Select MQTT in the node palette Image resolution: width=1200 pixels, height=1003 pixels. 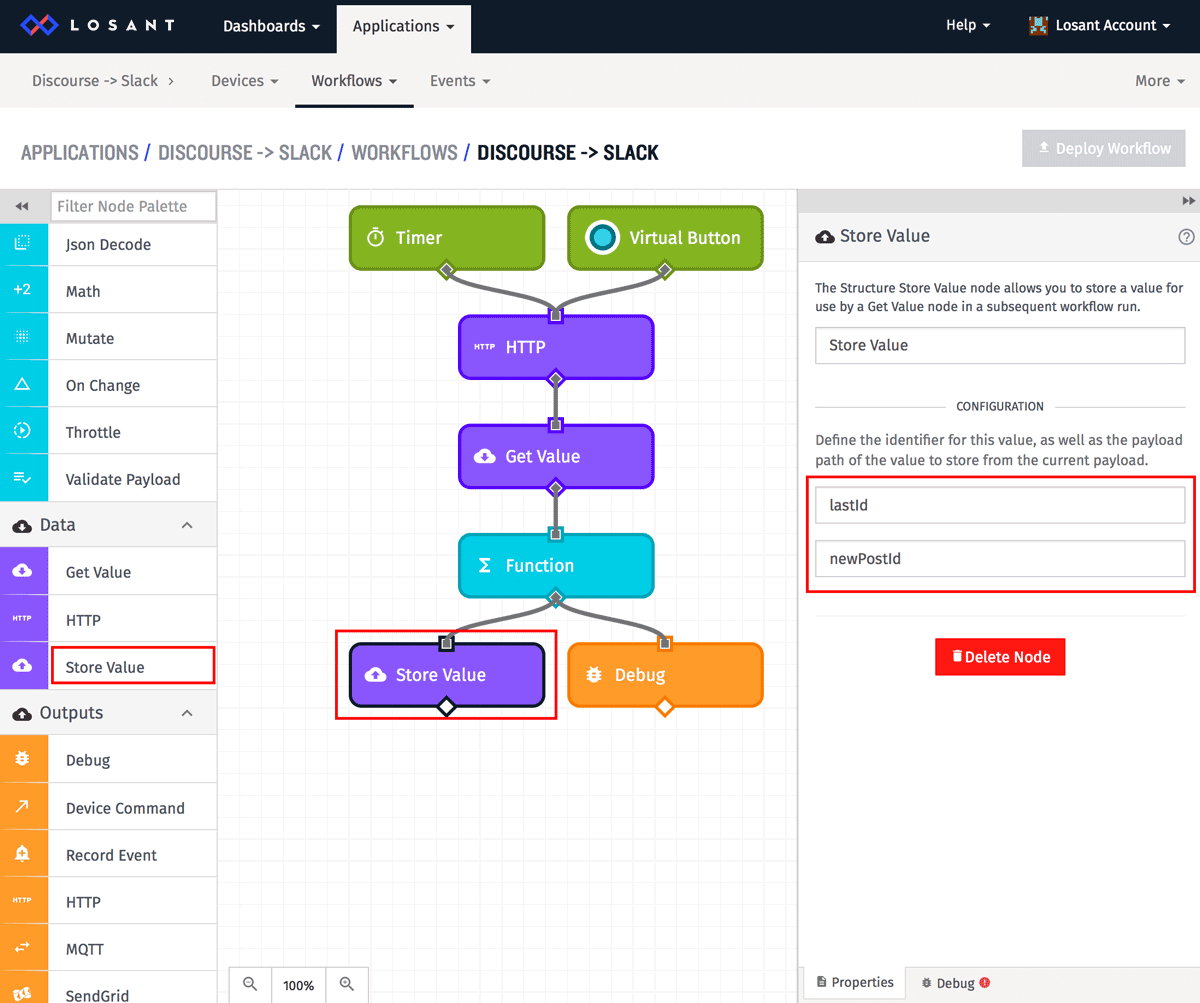pos(108,948)
